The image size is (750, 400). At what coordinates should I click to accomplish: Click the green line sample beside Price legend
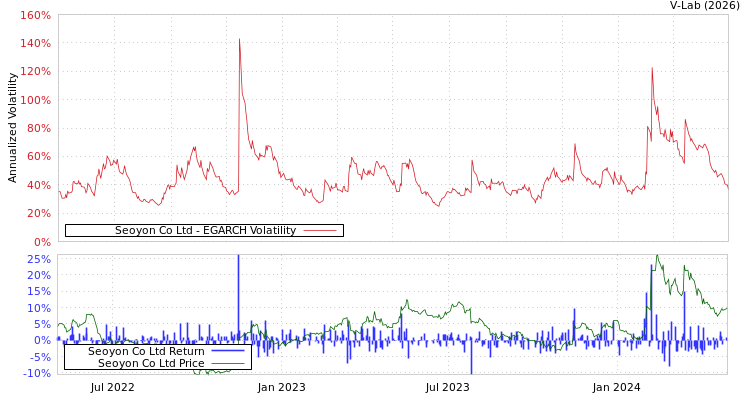tap(227, 363)
